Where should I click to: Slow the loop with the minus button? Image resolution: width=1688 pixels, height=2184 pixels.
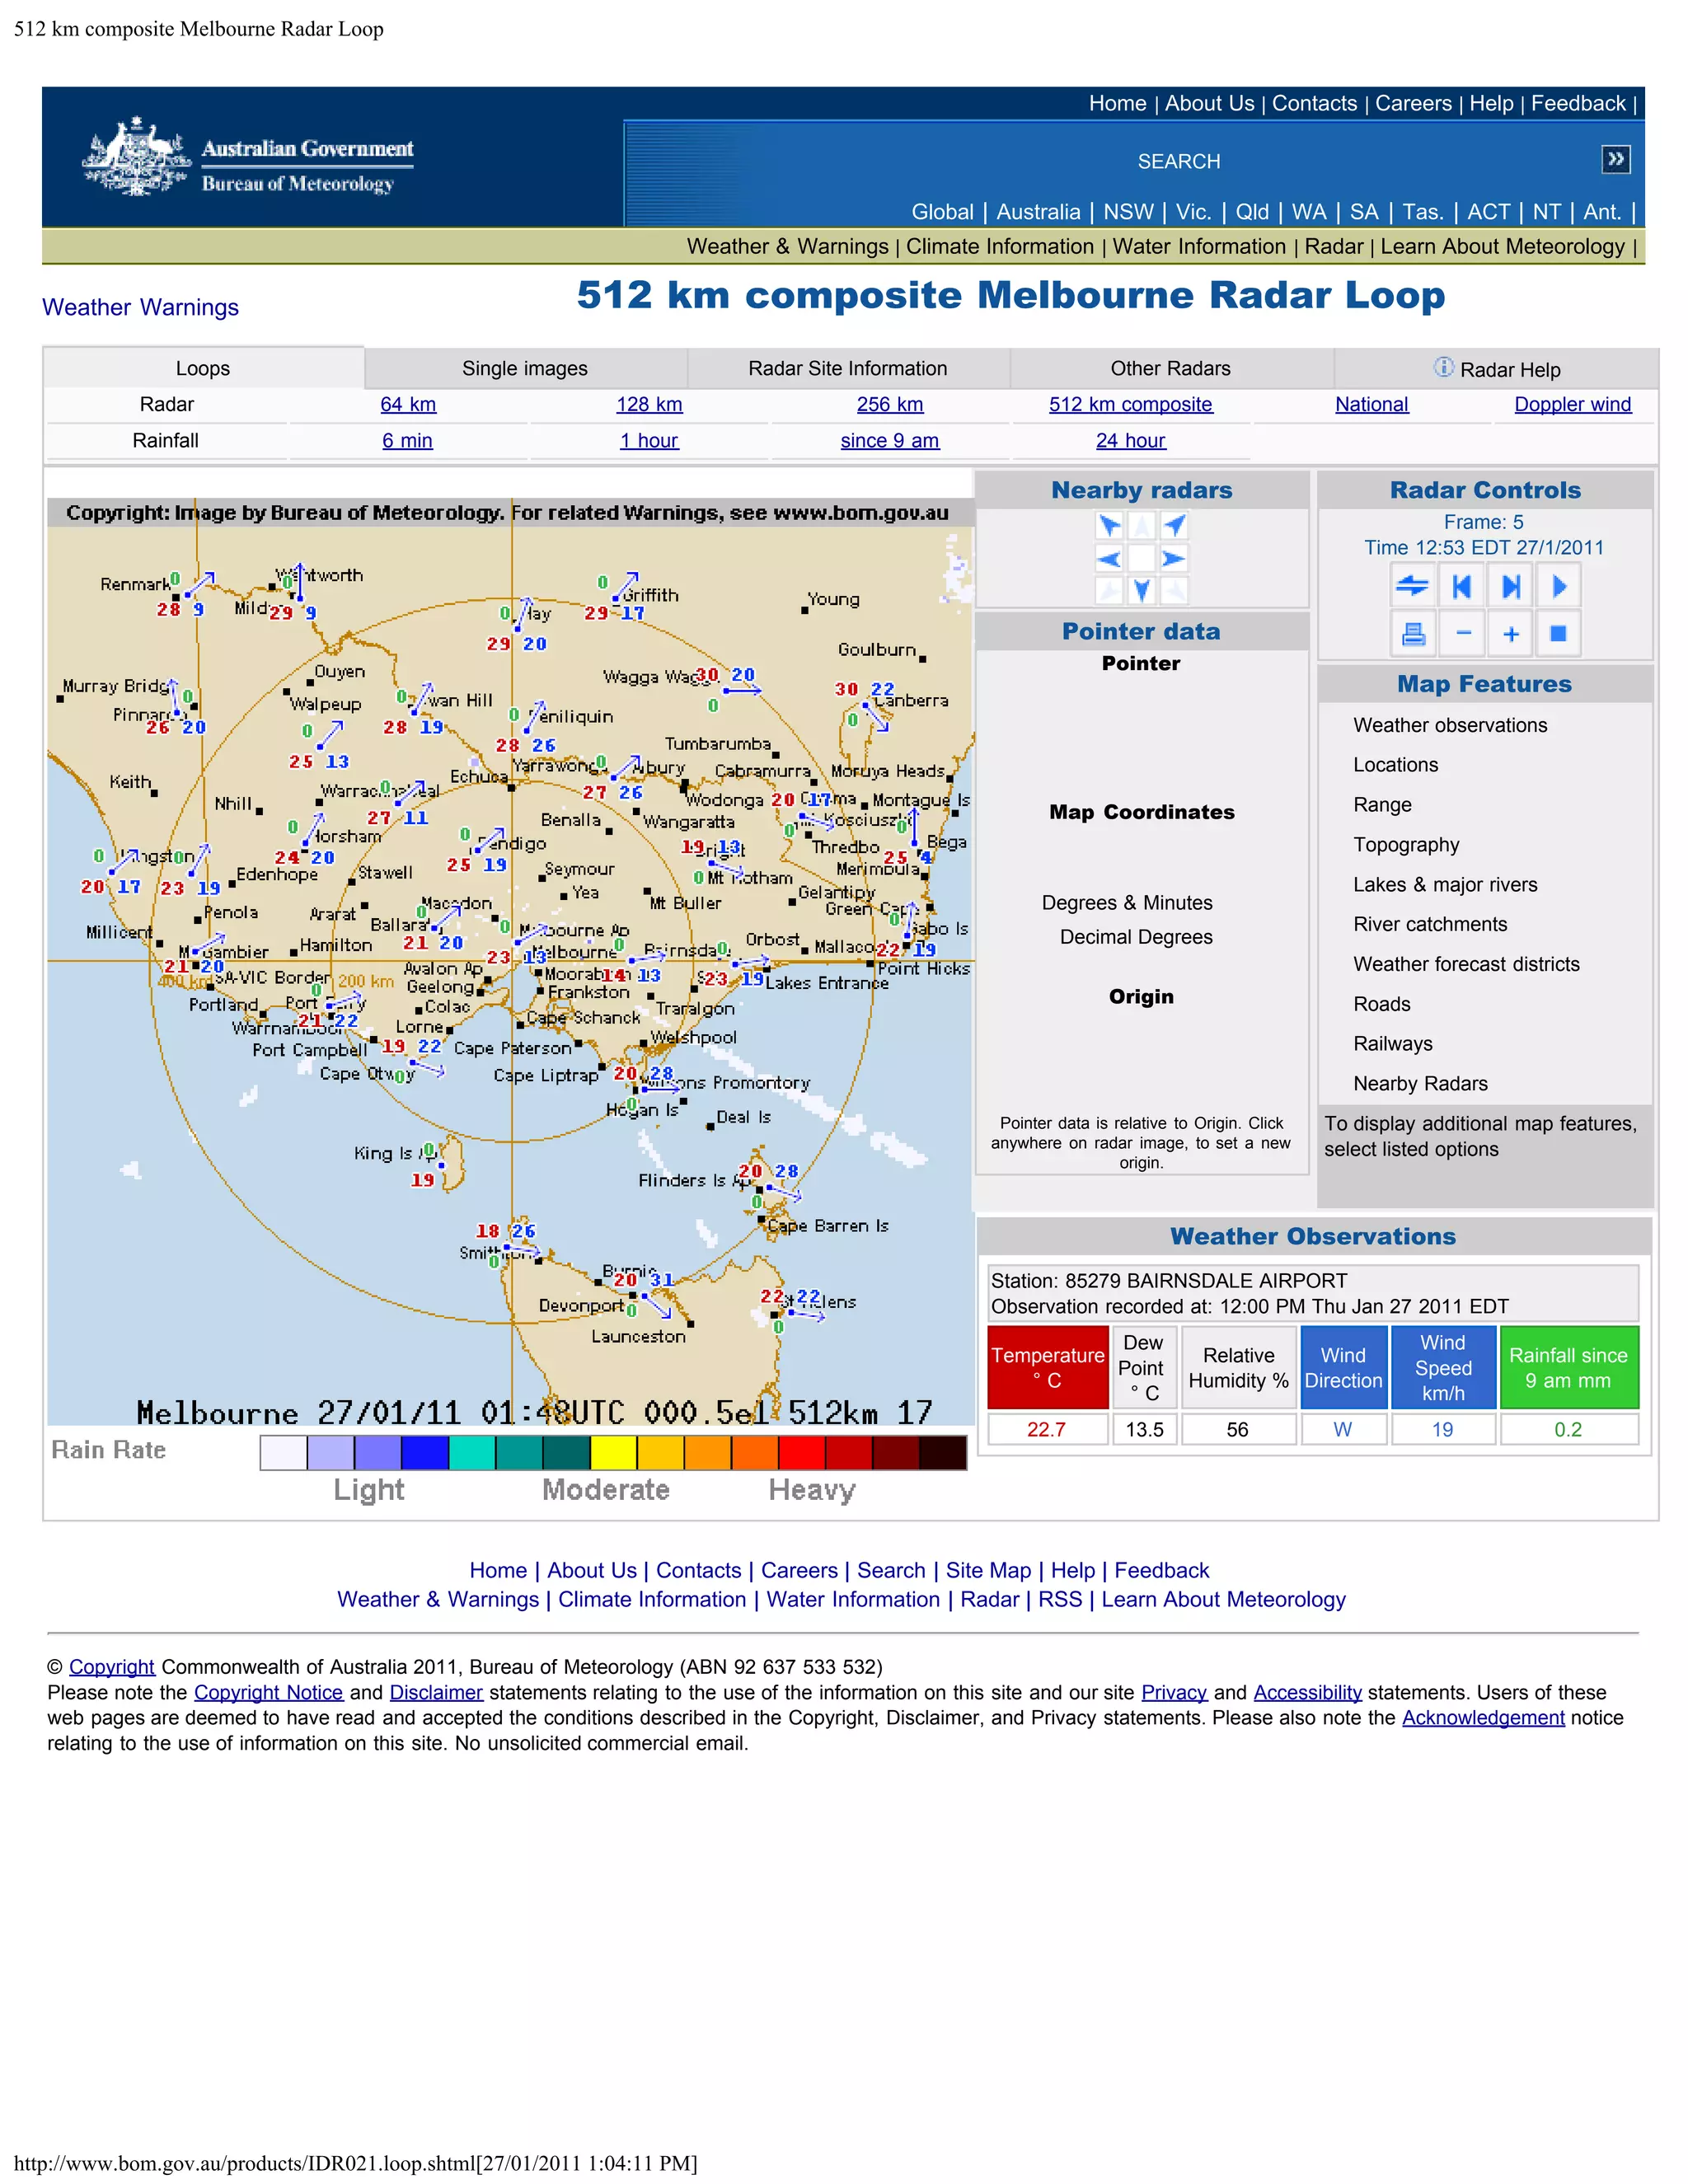coord(1462,634)
